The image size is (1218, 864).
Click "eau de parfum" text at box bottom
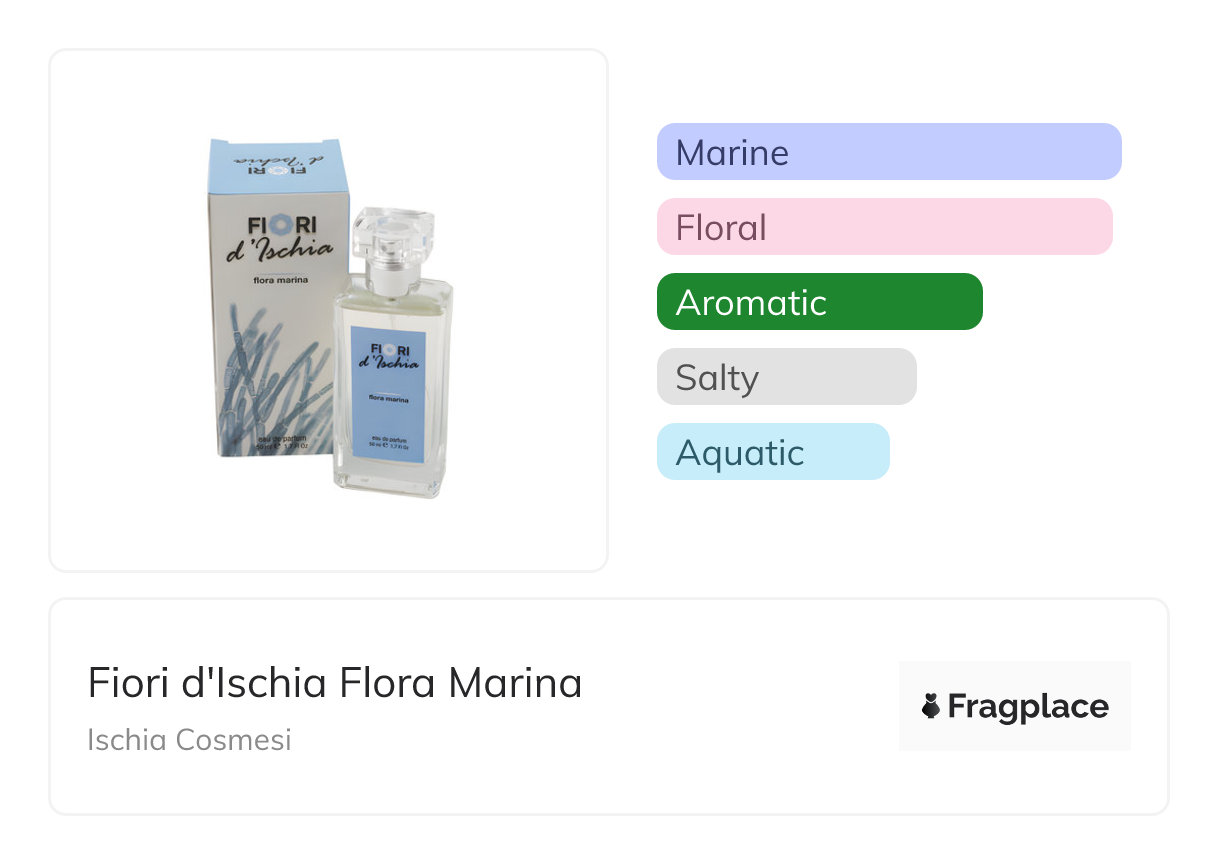[282, 440]
